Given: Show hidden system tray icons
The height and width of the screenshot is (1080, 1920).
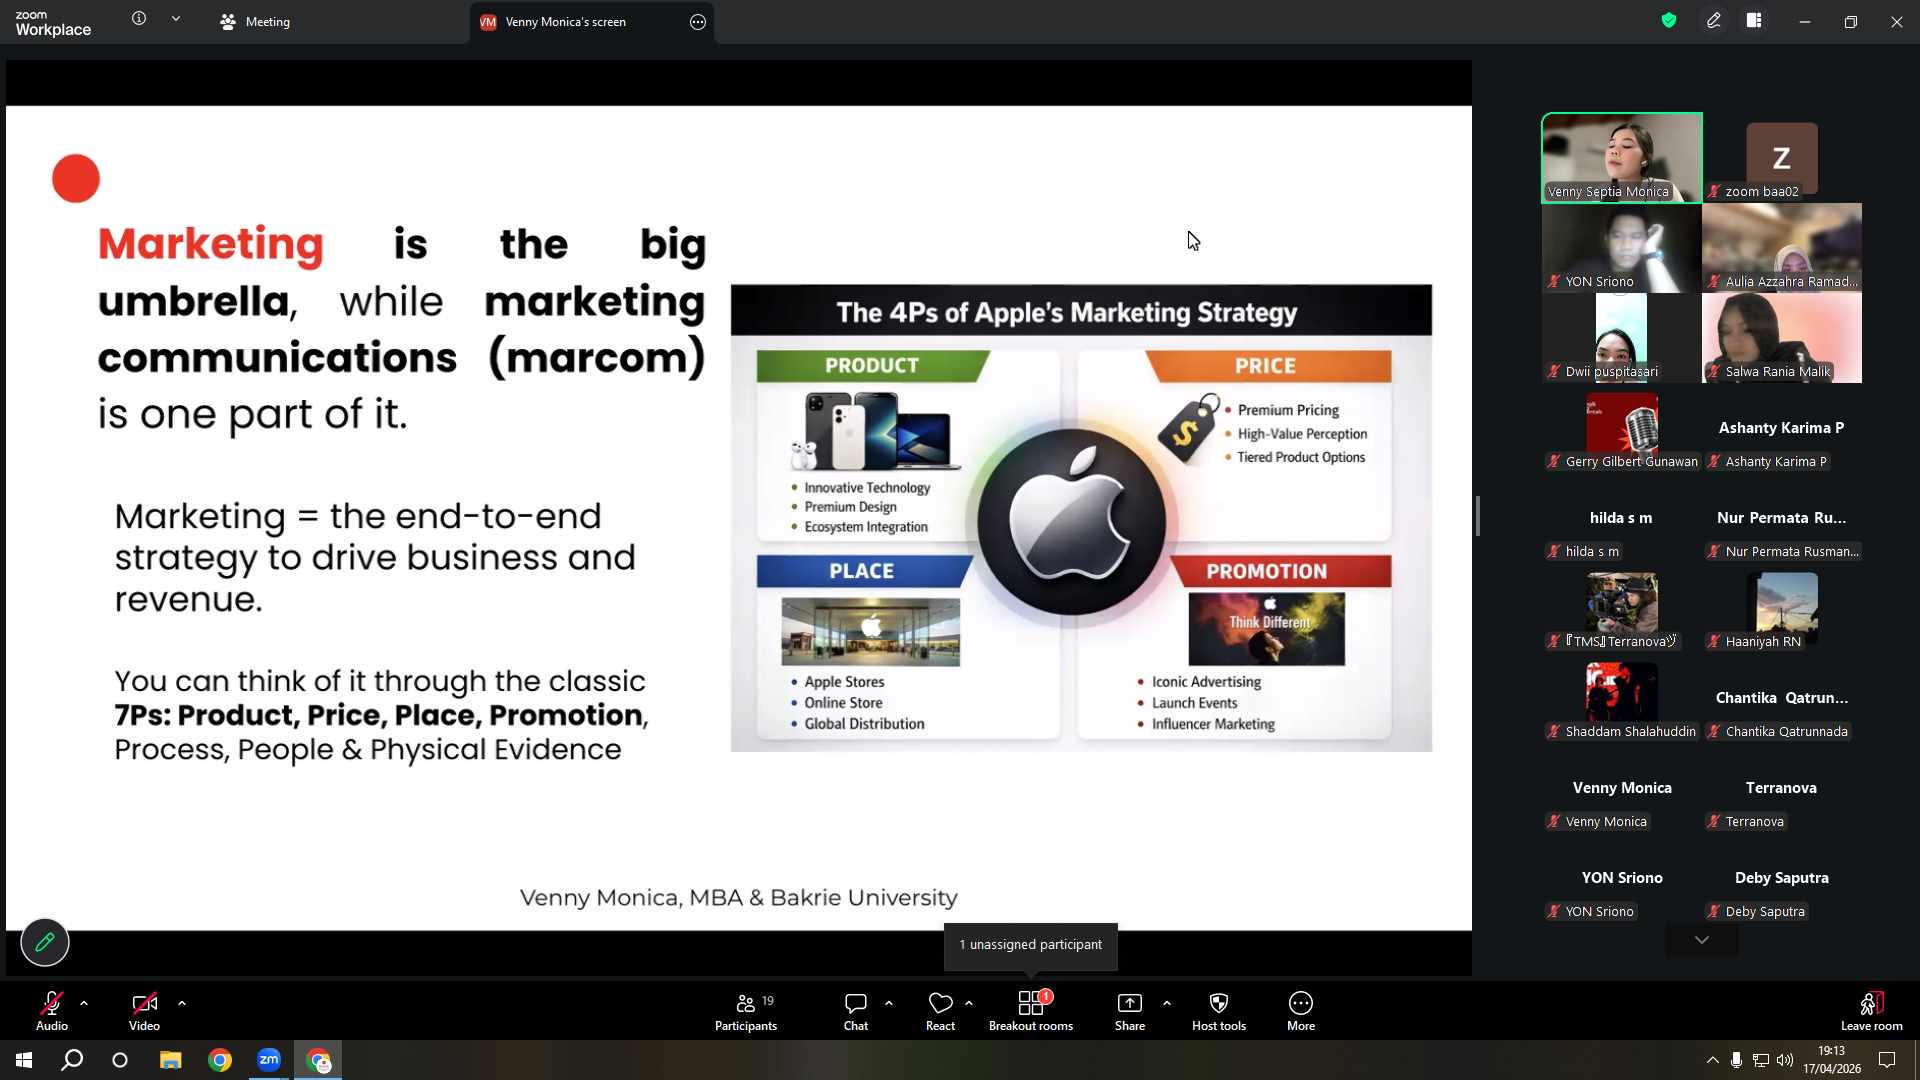Looking at the screenshot, I should pyautogui.click(x=1713, y=1060).
